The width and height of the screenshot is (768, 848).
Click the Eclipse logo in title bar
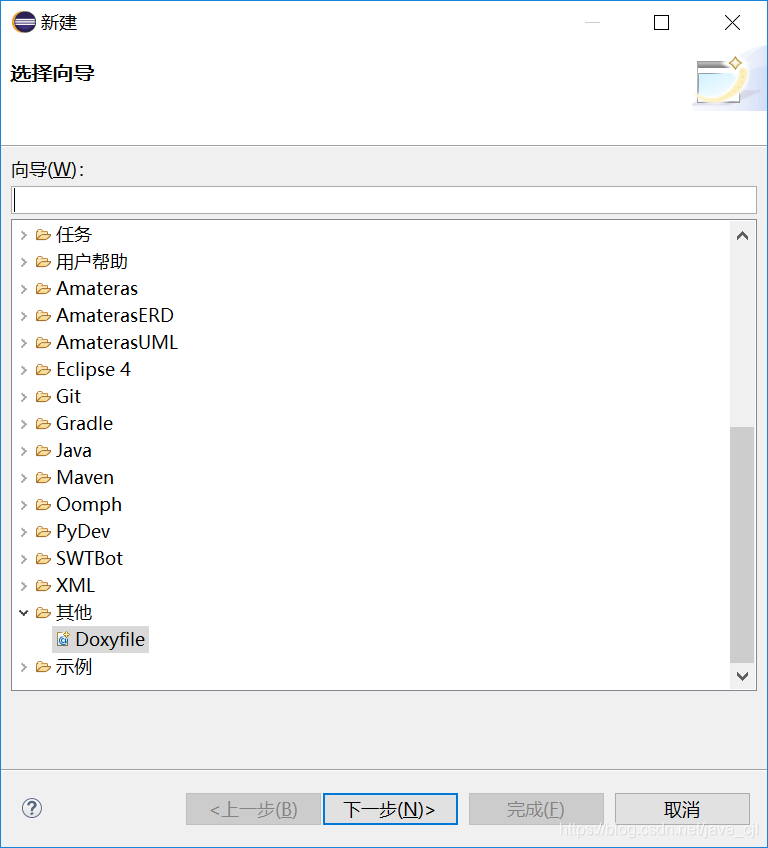(x=24, y=22)
